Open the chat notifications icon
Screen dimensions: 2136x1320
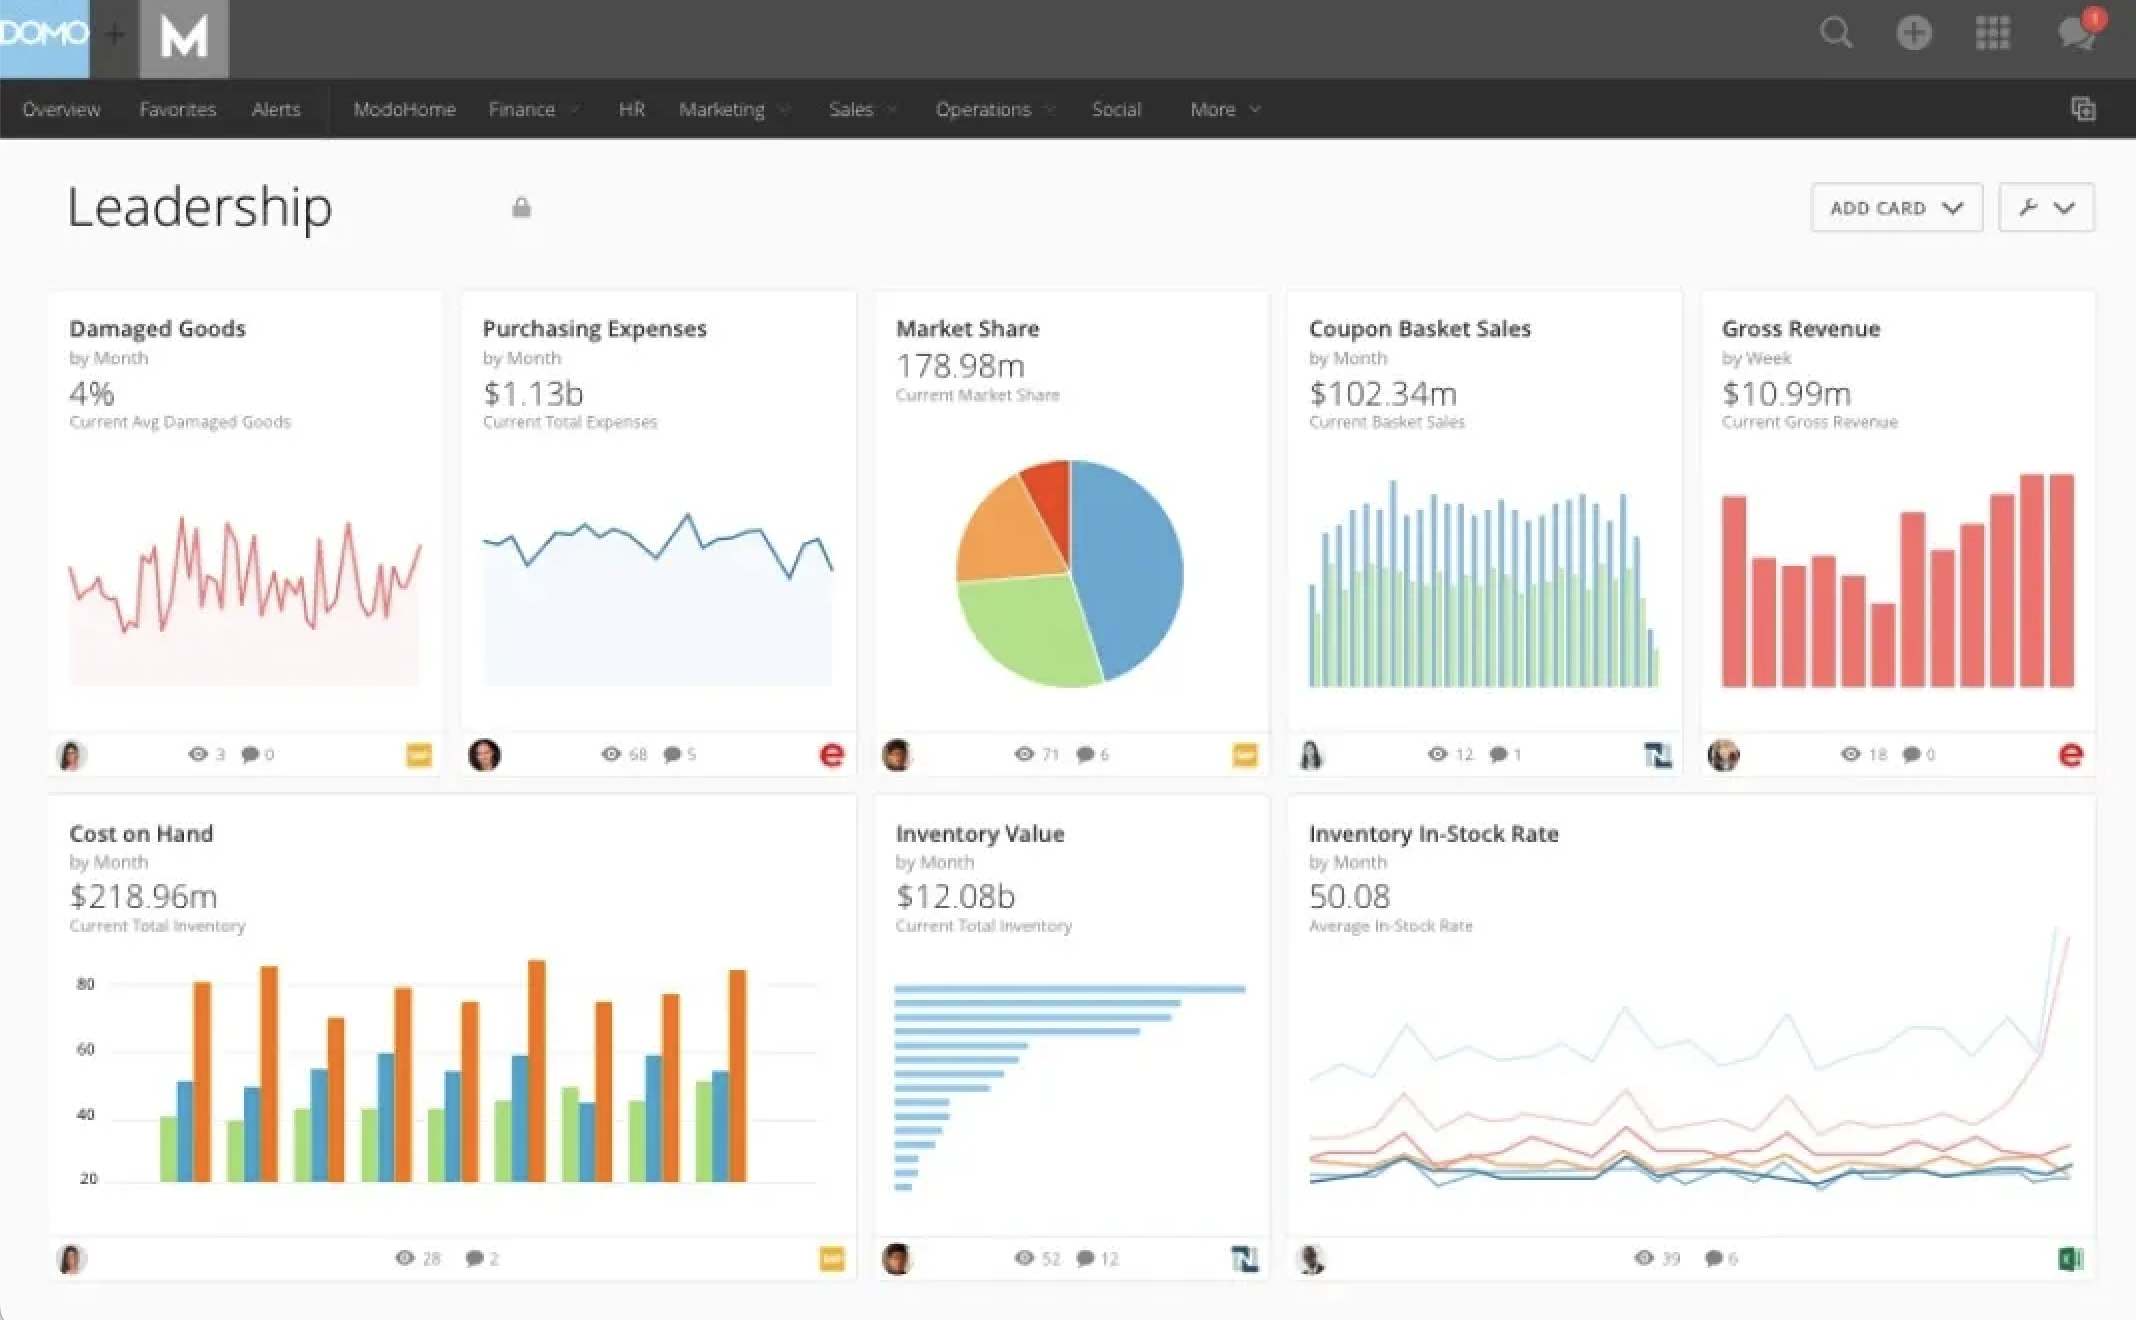[x=2078, y=32]
